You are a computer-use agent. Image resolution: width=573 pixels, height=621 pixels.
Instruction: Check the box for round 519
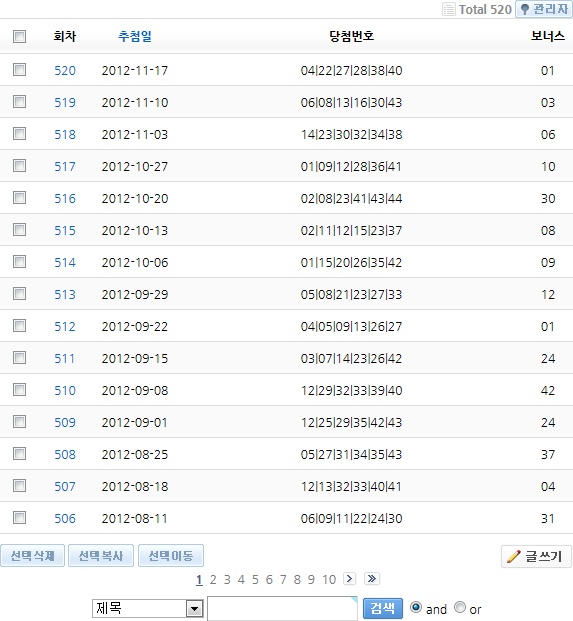coord(19,102)
